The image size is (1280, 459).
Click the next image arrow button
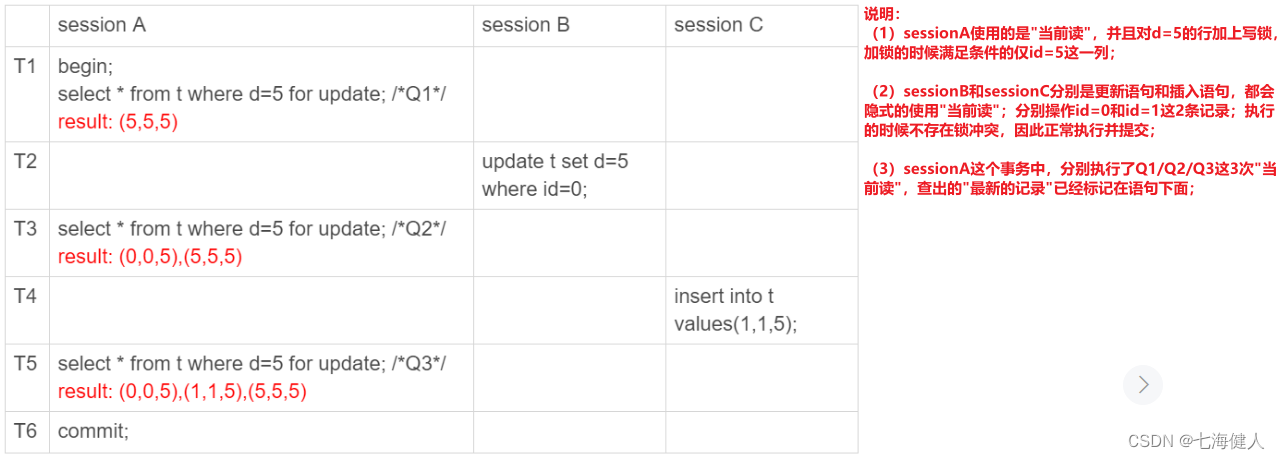pyautogui.click(x=1143, y=385)
